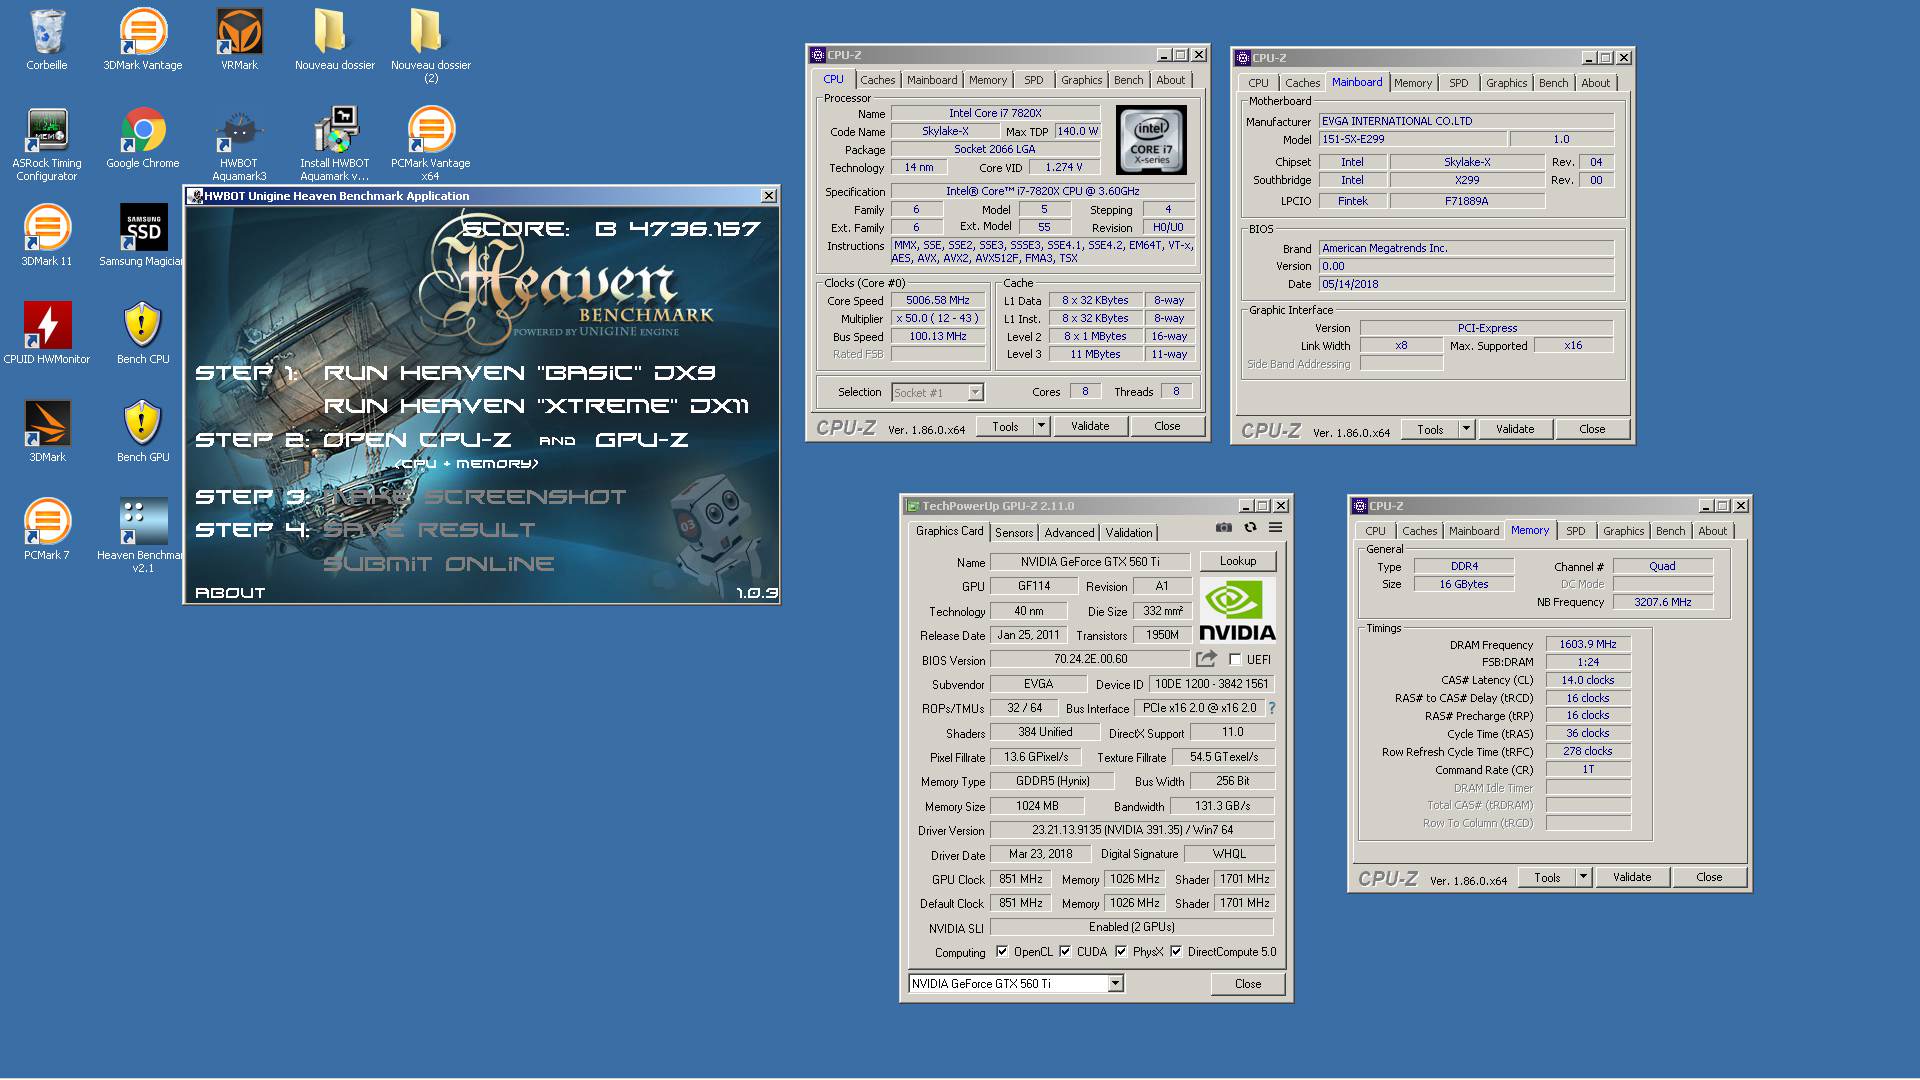Toggle CUDA computing checkbox
The height and width of the screenshot is (1080, 1920).
[x=1065, y=952]
